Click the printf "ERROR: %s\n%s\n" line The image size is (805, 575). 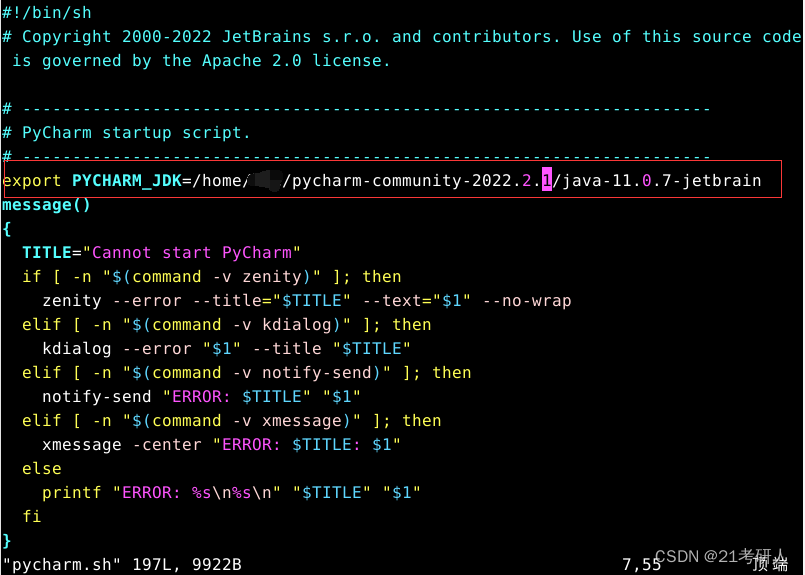(231, 492)
